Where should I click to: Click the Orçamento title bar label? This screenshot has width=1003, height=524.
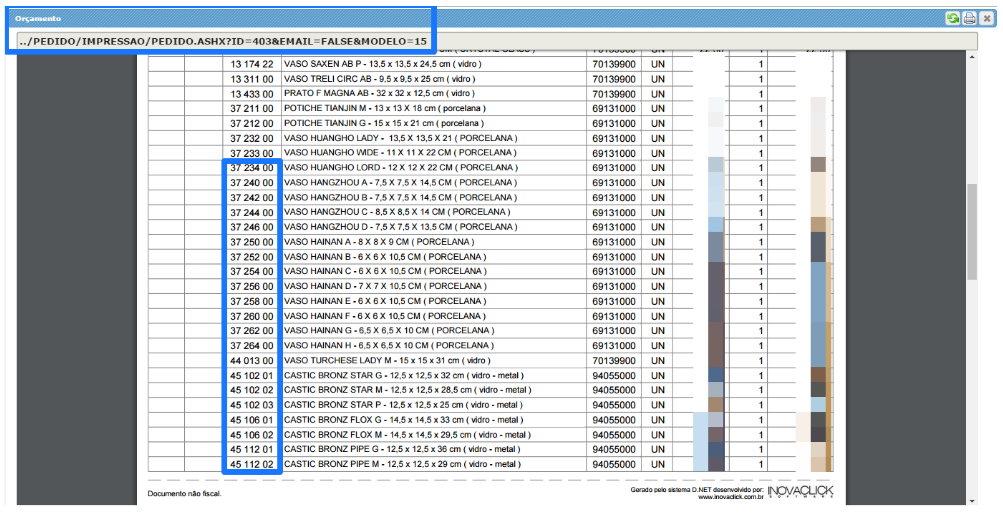pyautogui.click(x=38, y=18)
